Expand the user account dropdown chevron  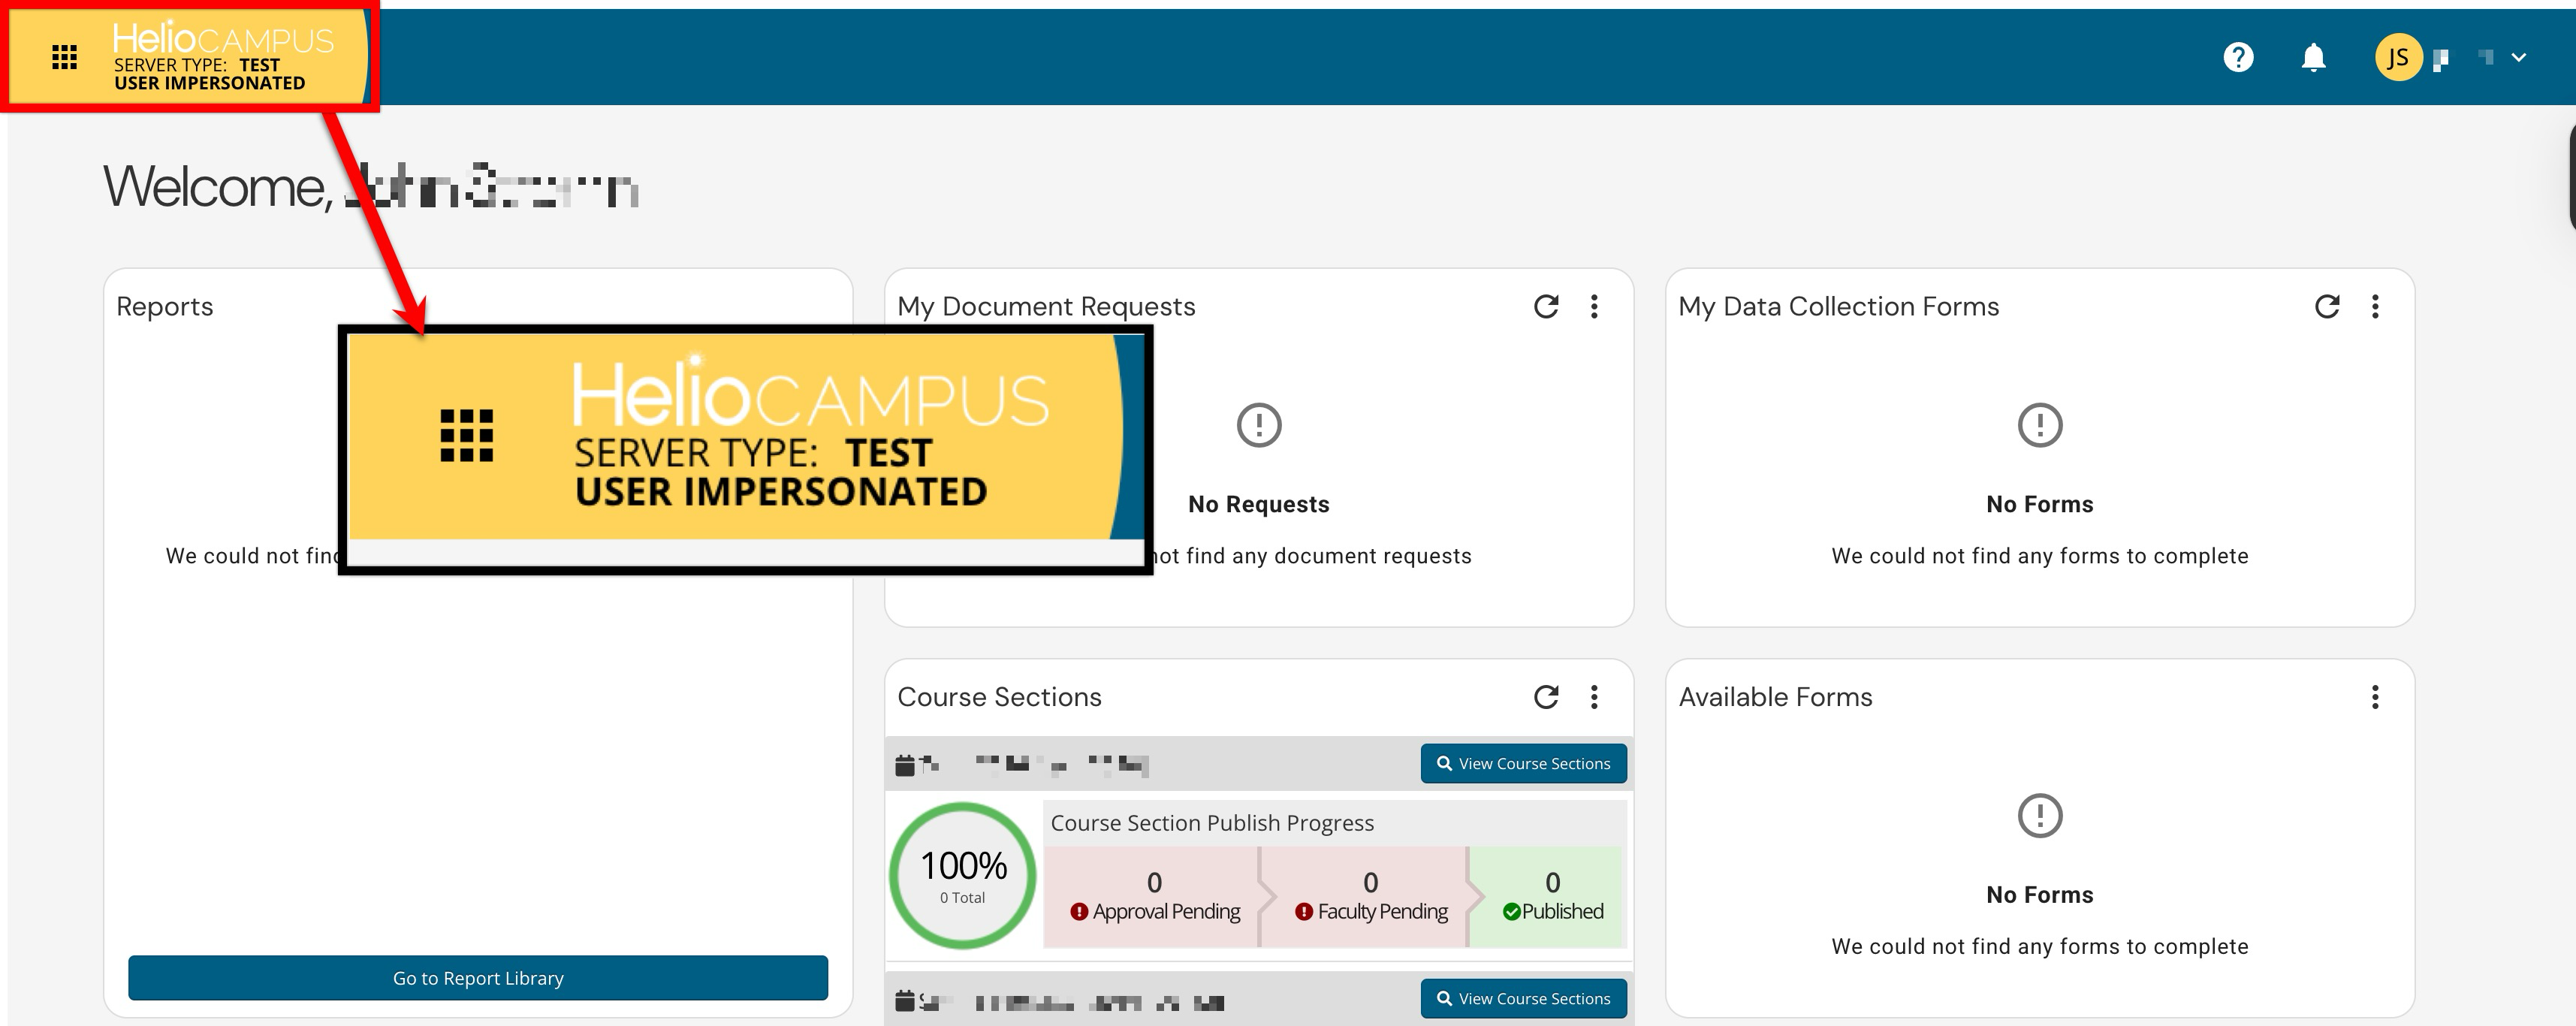click(2519, 57)
